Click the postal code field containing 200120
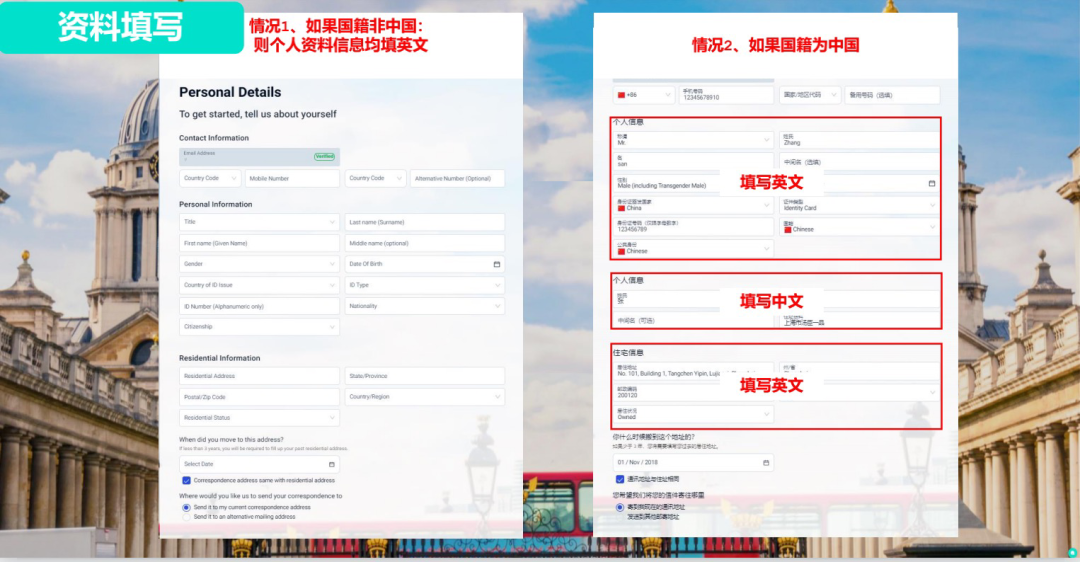The image size is (1080, 562). point(693,393)
